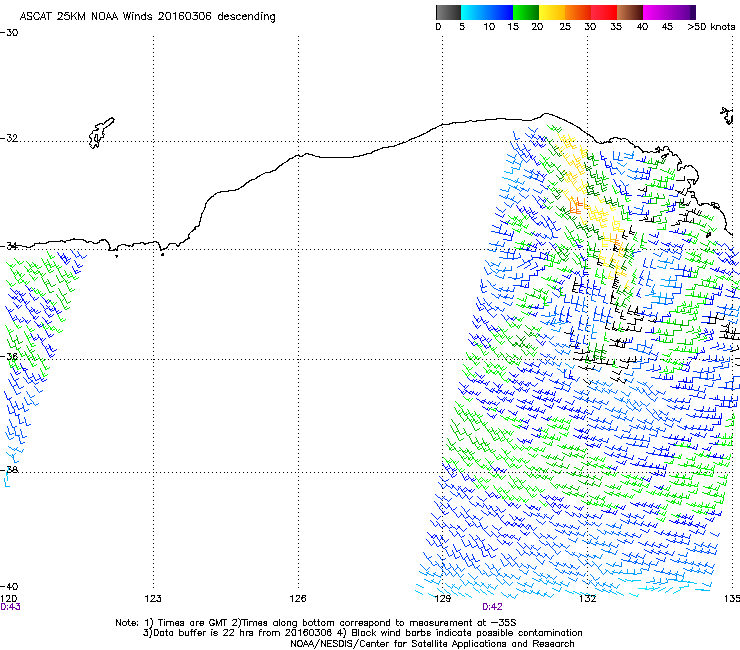The width and height of the screenshot is (740, 650).
Task: Click the gray 0-5 knots legend segment
Action: click(x=448, y=12)
